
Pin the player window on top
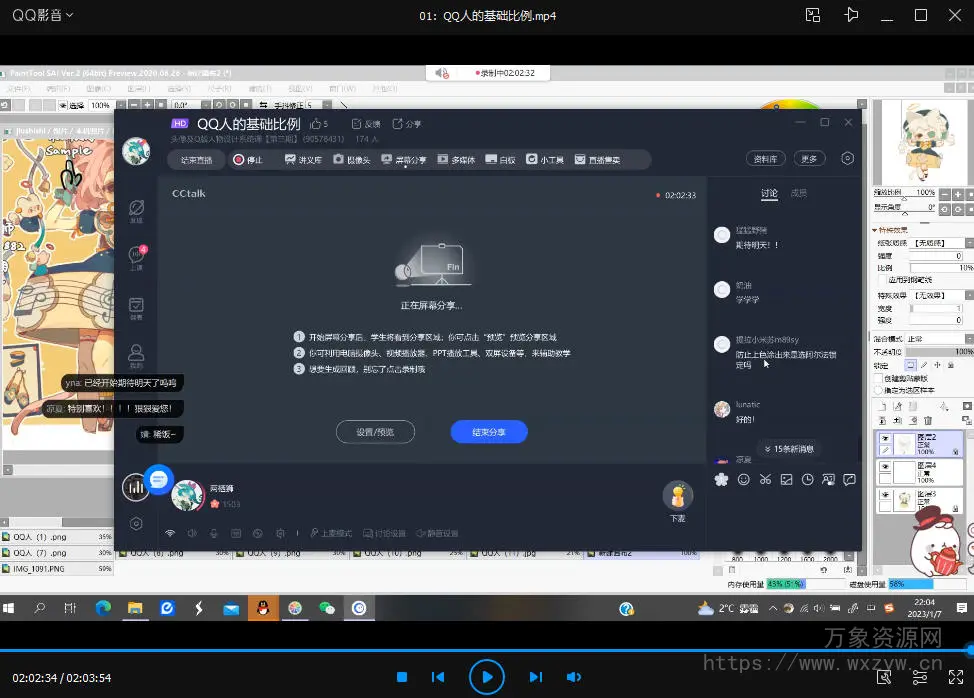[x=851, y=15]
